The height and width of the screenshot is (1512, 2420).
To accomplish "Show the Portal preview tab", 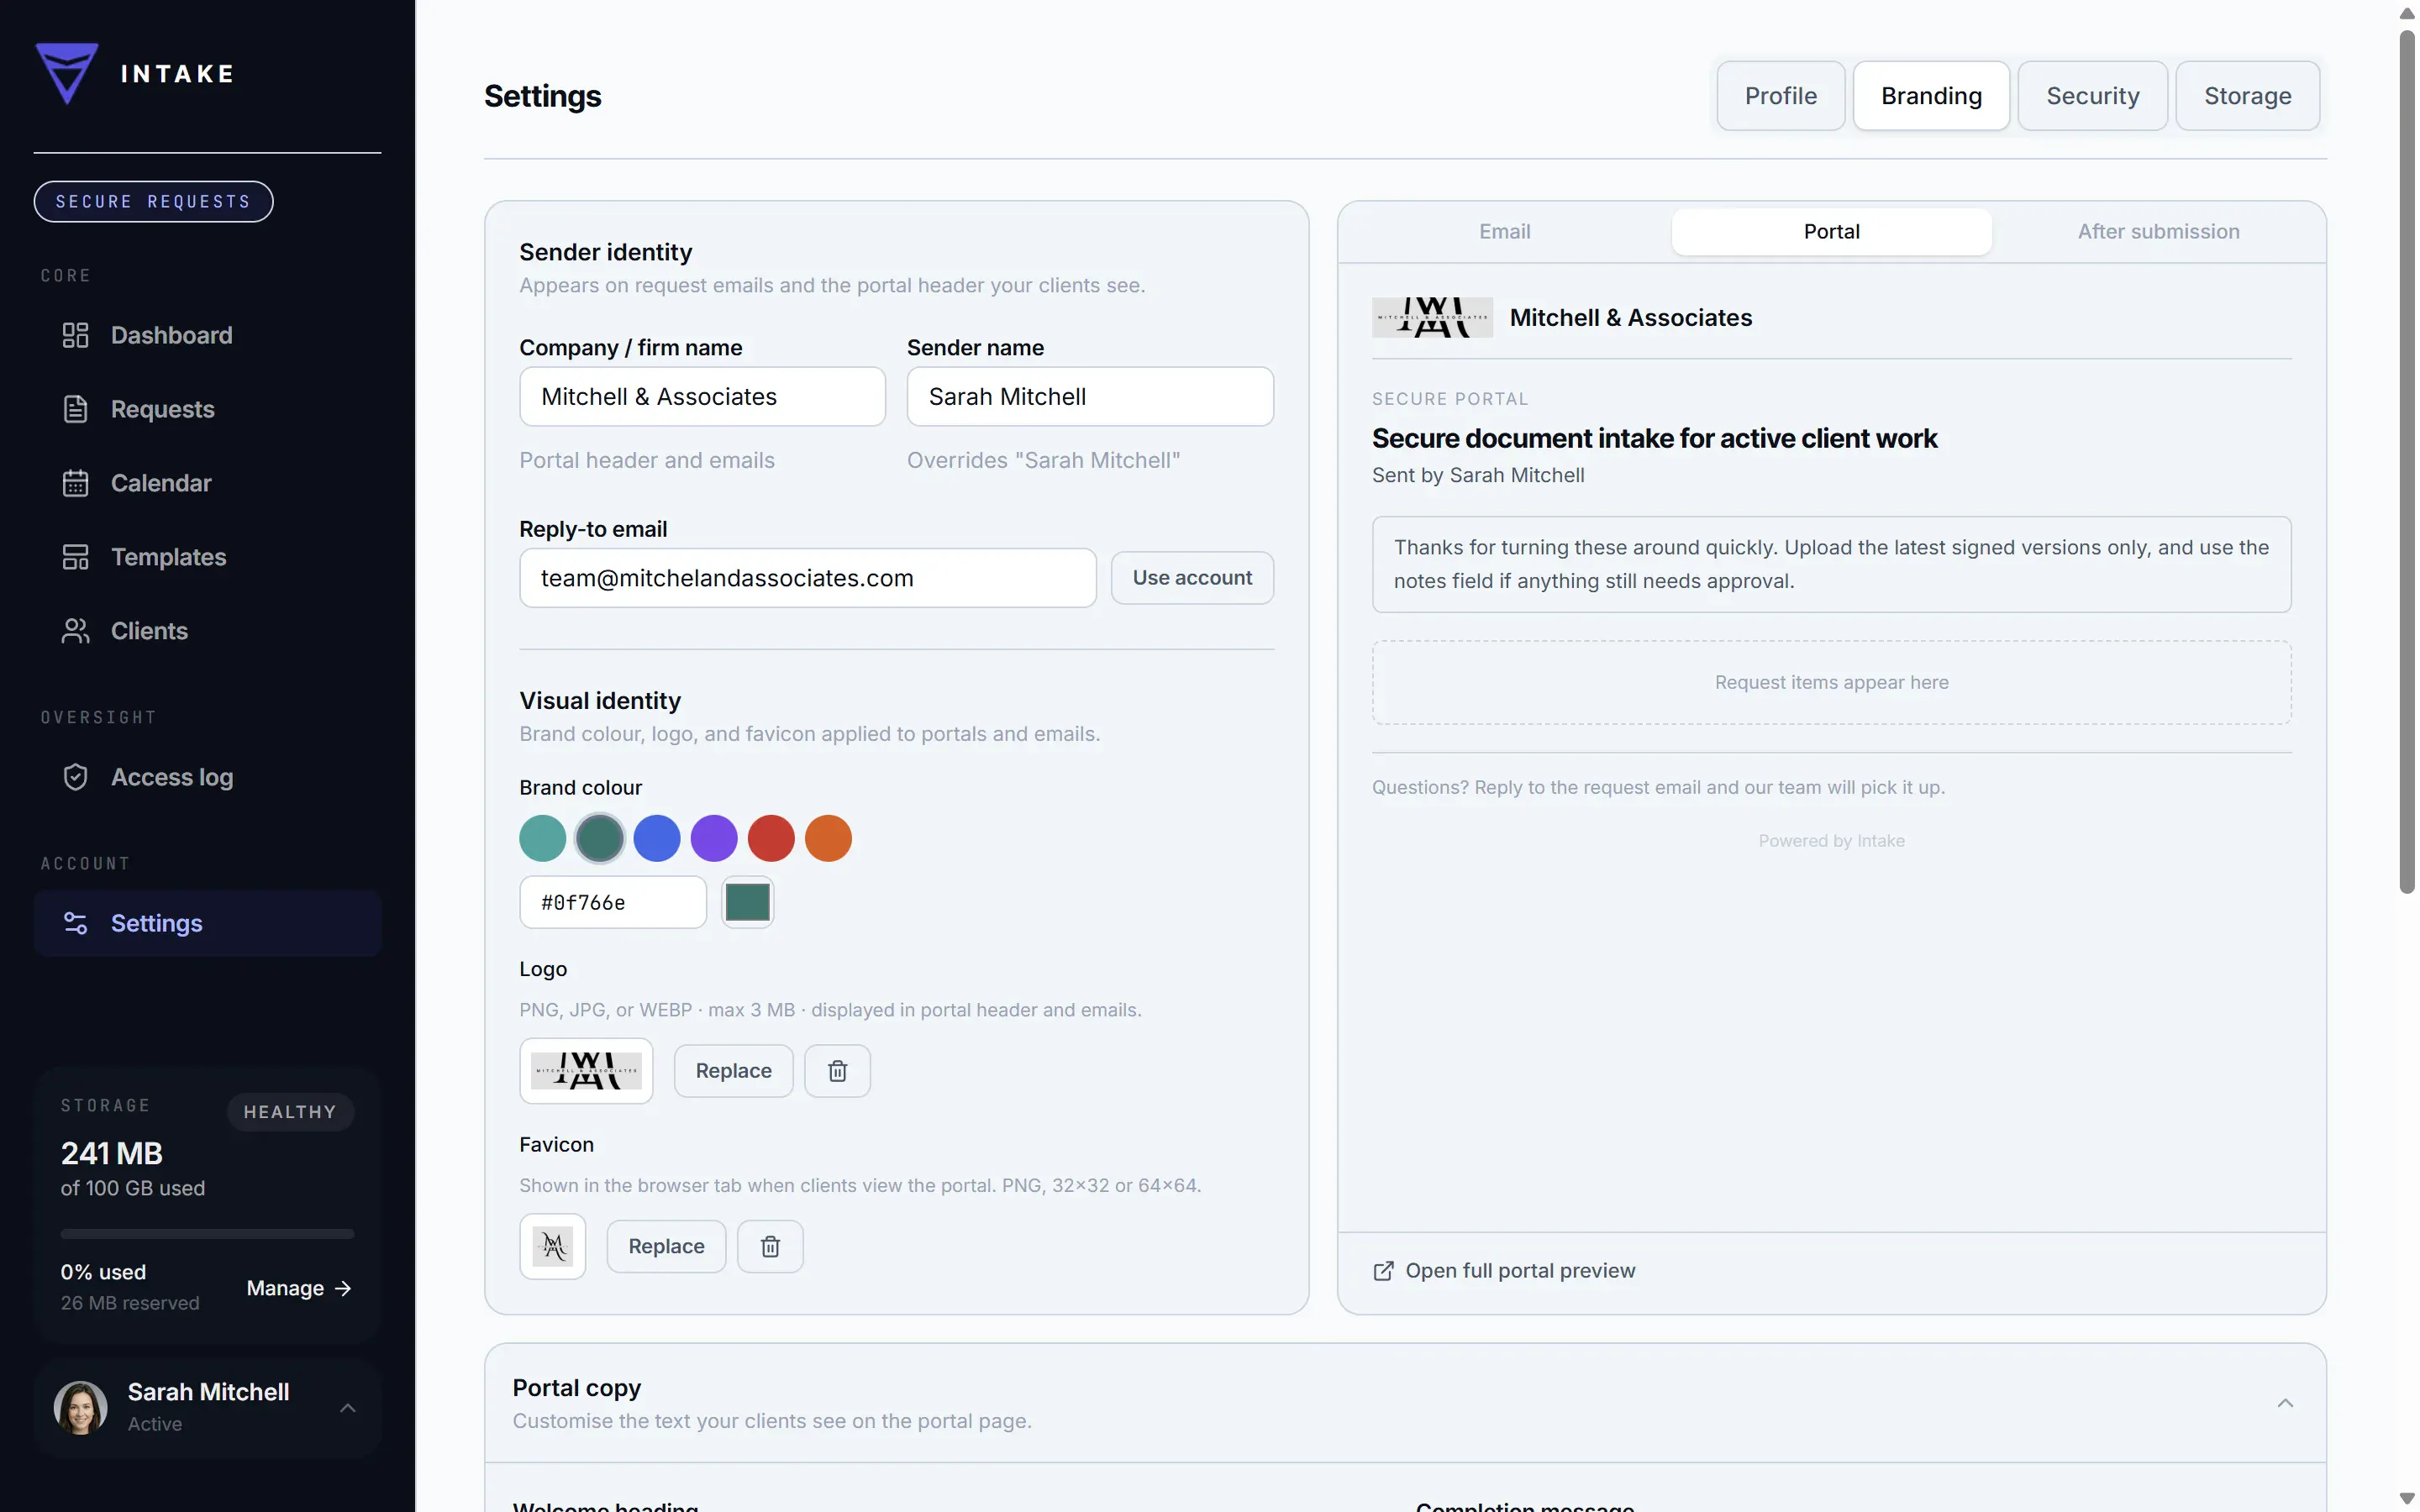I will [1831, 232].
